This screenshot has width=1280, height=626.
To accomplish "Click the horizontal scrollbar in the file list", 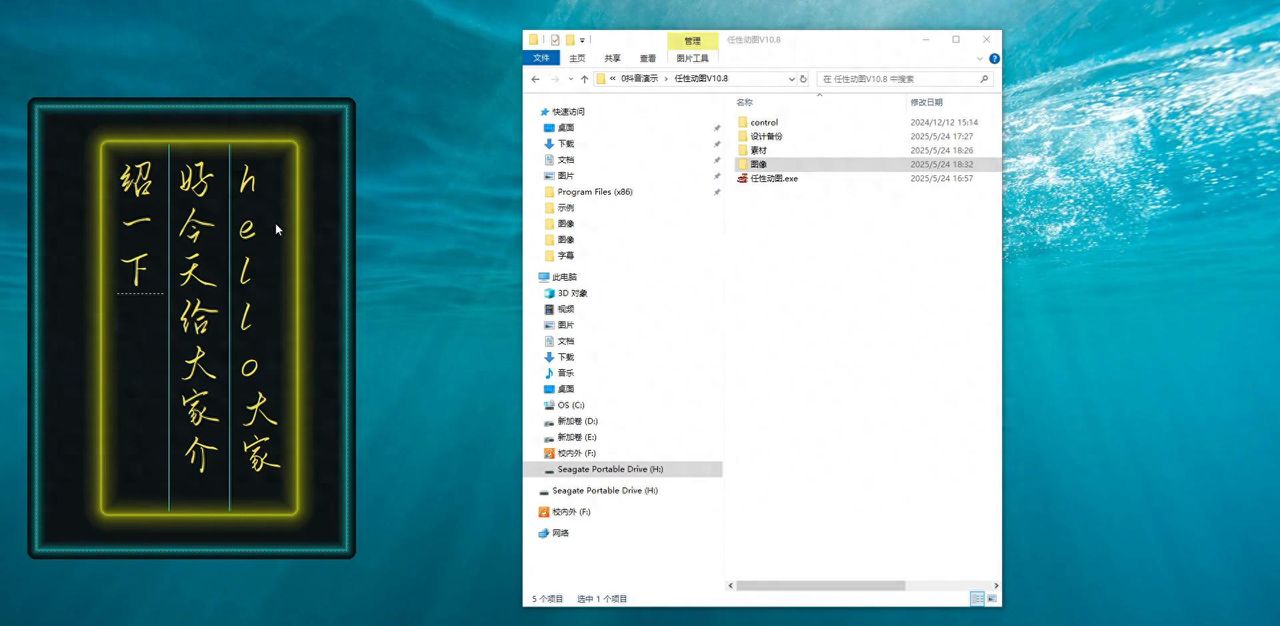I will (x=820, y=585).
